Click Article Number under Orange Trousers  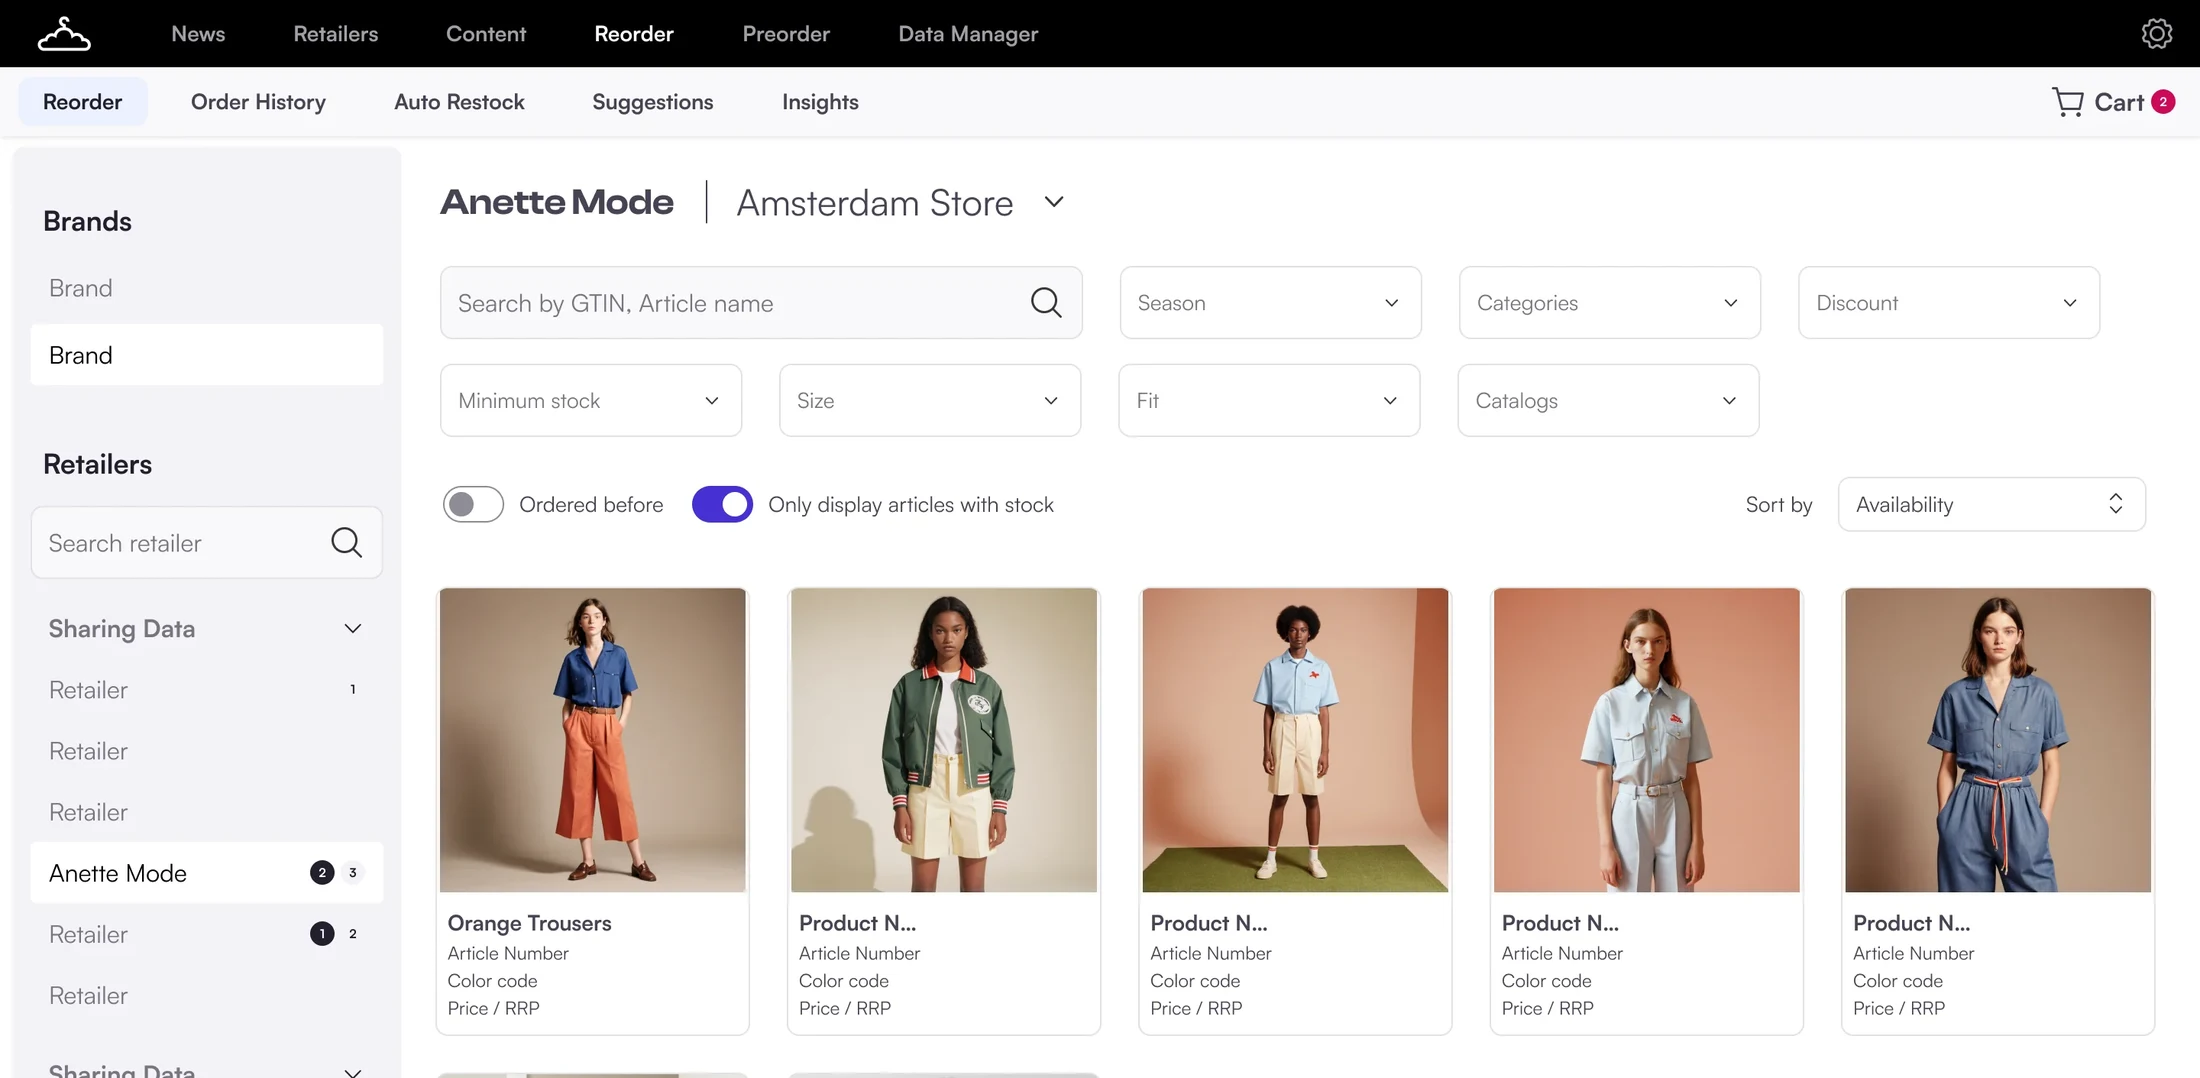coord(508,953)
